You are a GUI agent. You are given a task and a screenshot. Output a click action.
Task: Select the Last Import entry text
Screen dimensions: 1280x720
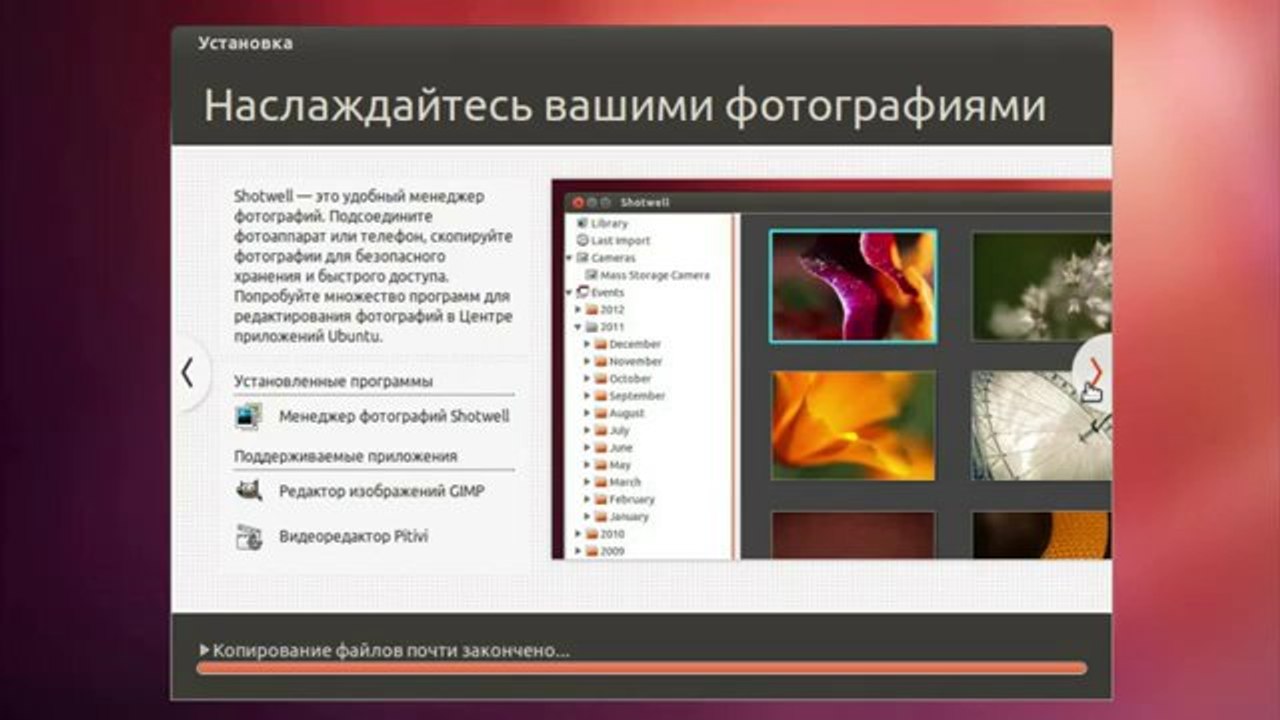(620, 240)
